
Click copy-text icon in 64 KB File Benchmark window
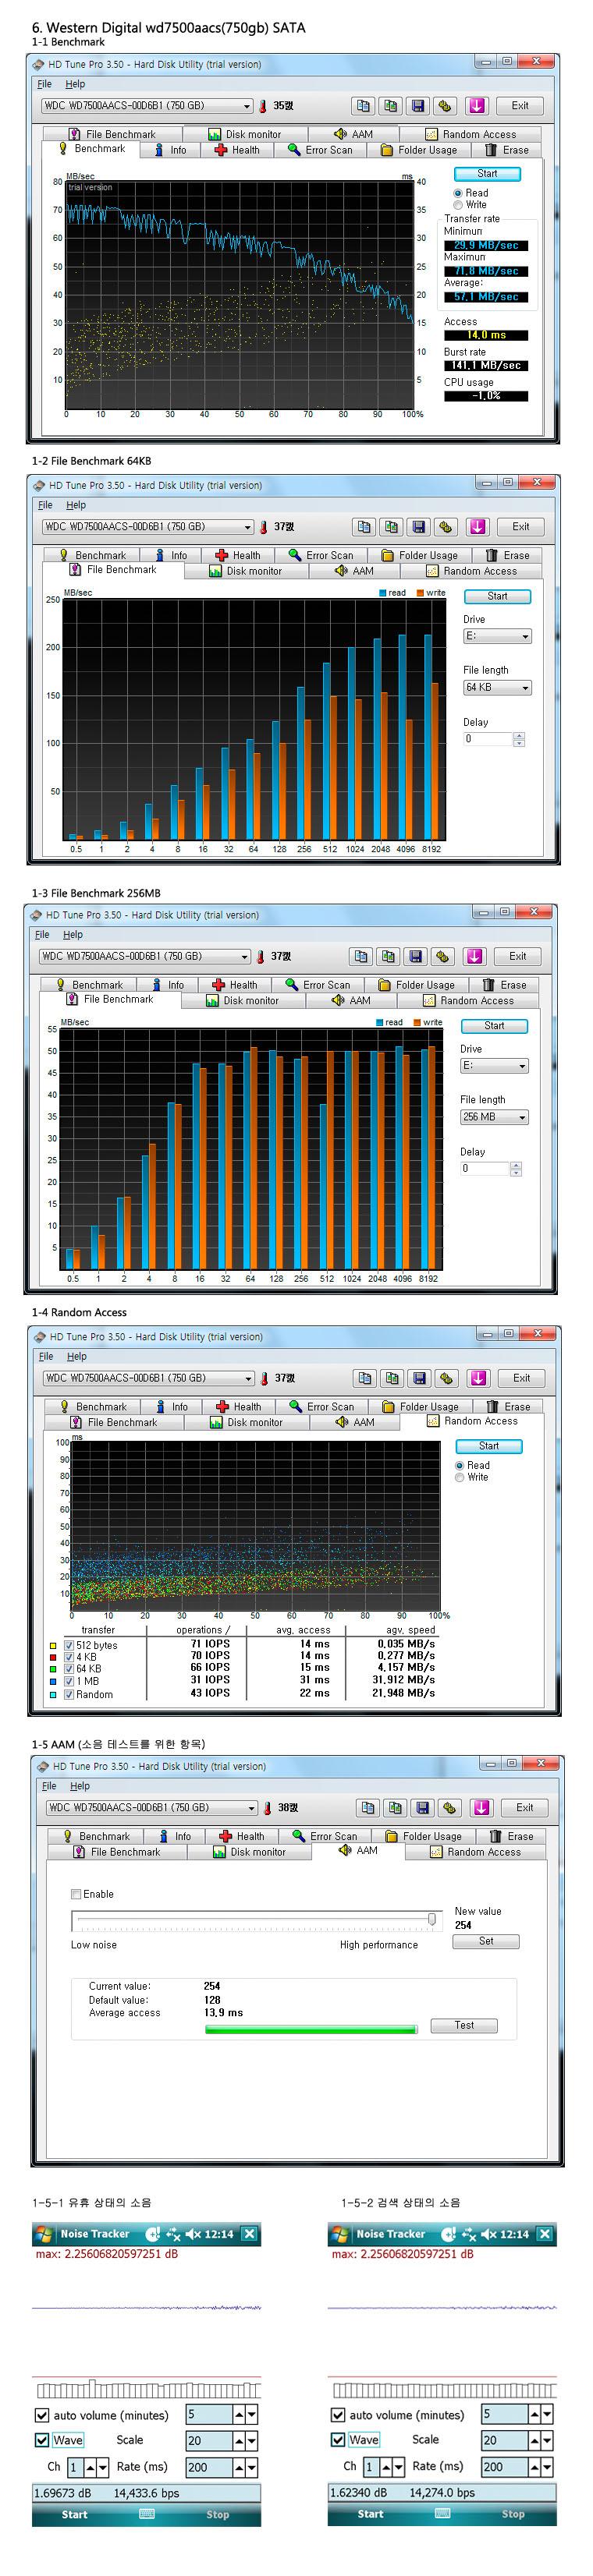pos(363,526)
